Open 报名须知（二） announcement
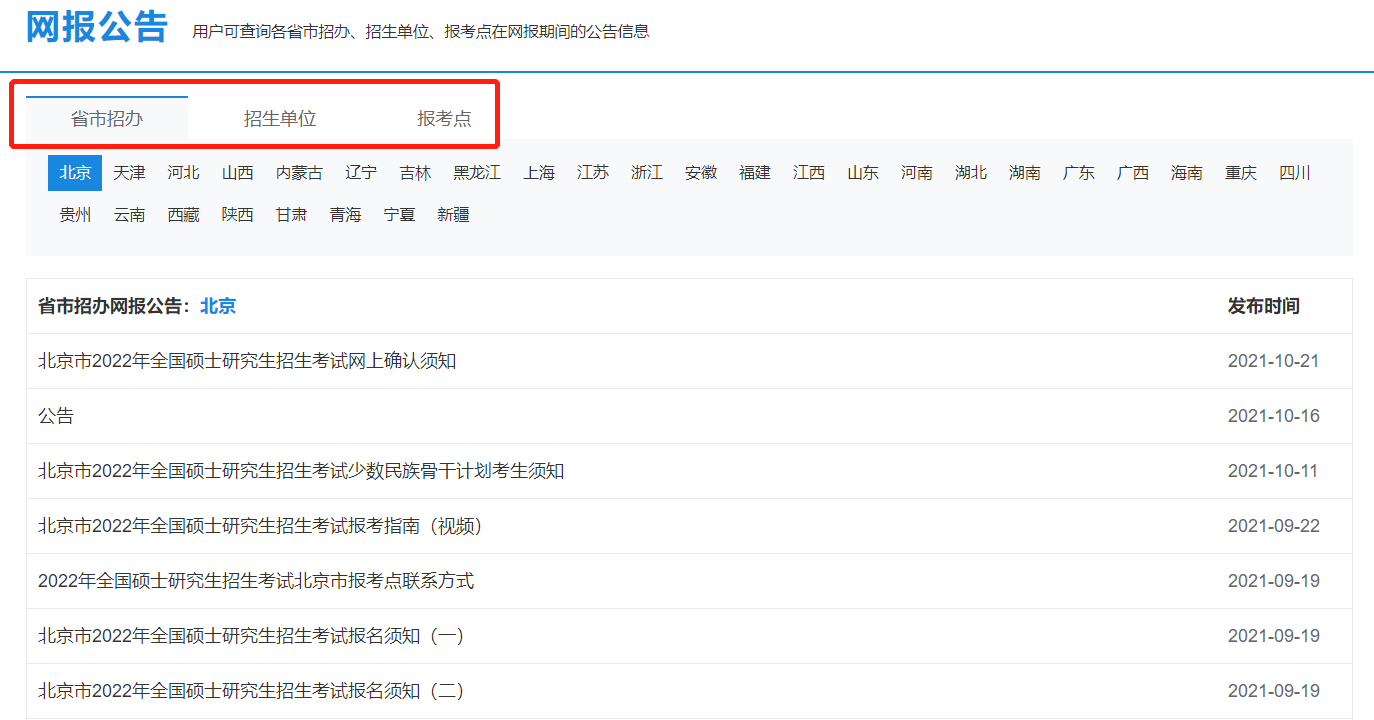This screenshot has width=1374, height=720. [x=251, y=691]
